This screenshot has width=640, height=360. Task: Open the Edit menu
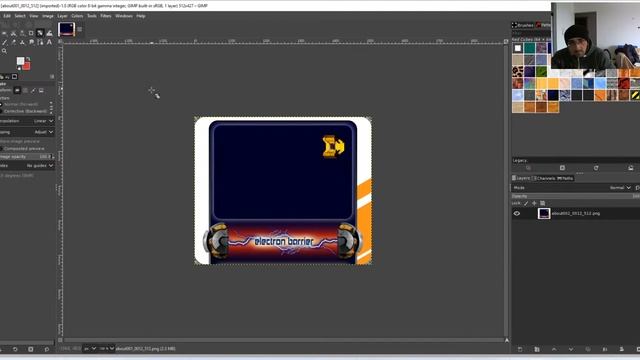click(7, 16)
